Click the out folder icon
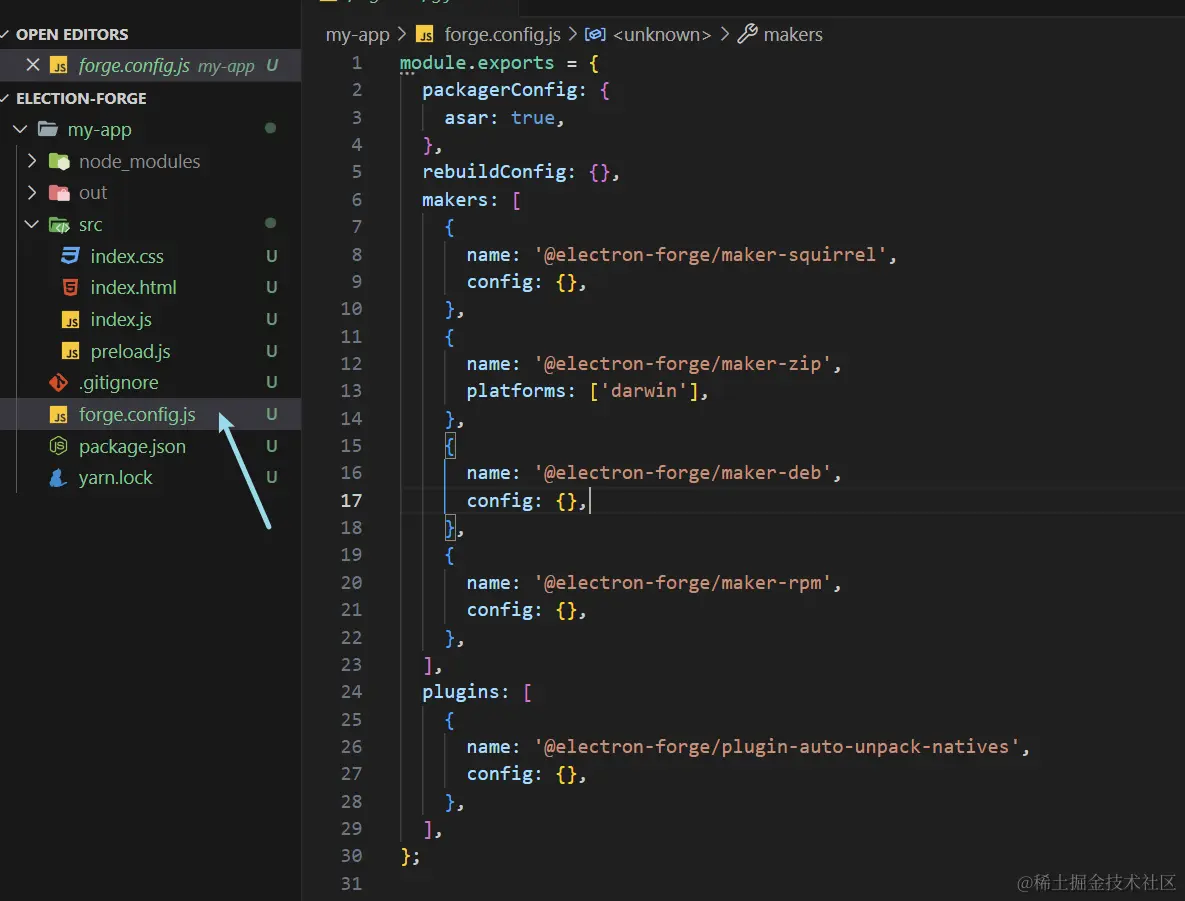 pos(59,193)
